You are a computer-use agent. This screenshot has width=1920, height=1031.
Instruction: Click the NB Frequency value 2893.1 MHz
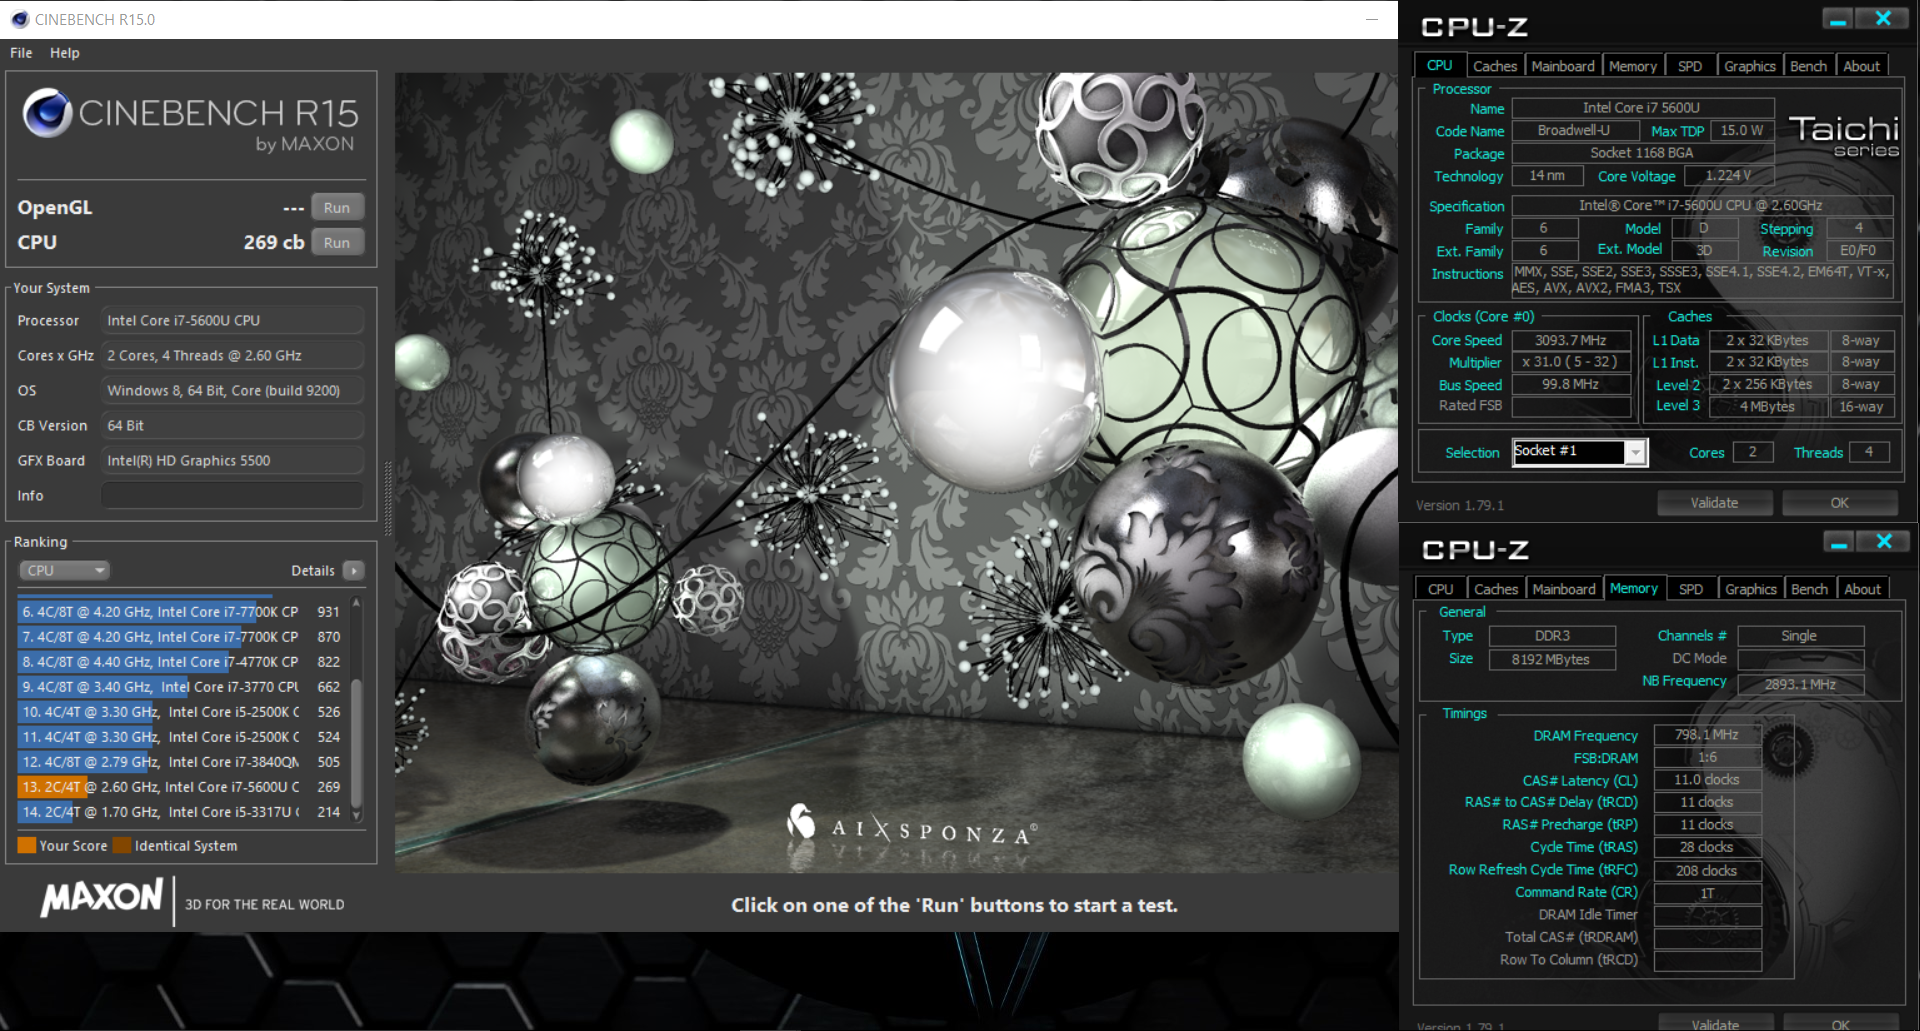coord(1800,685)
